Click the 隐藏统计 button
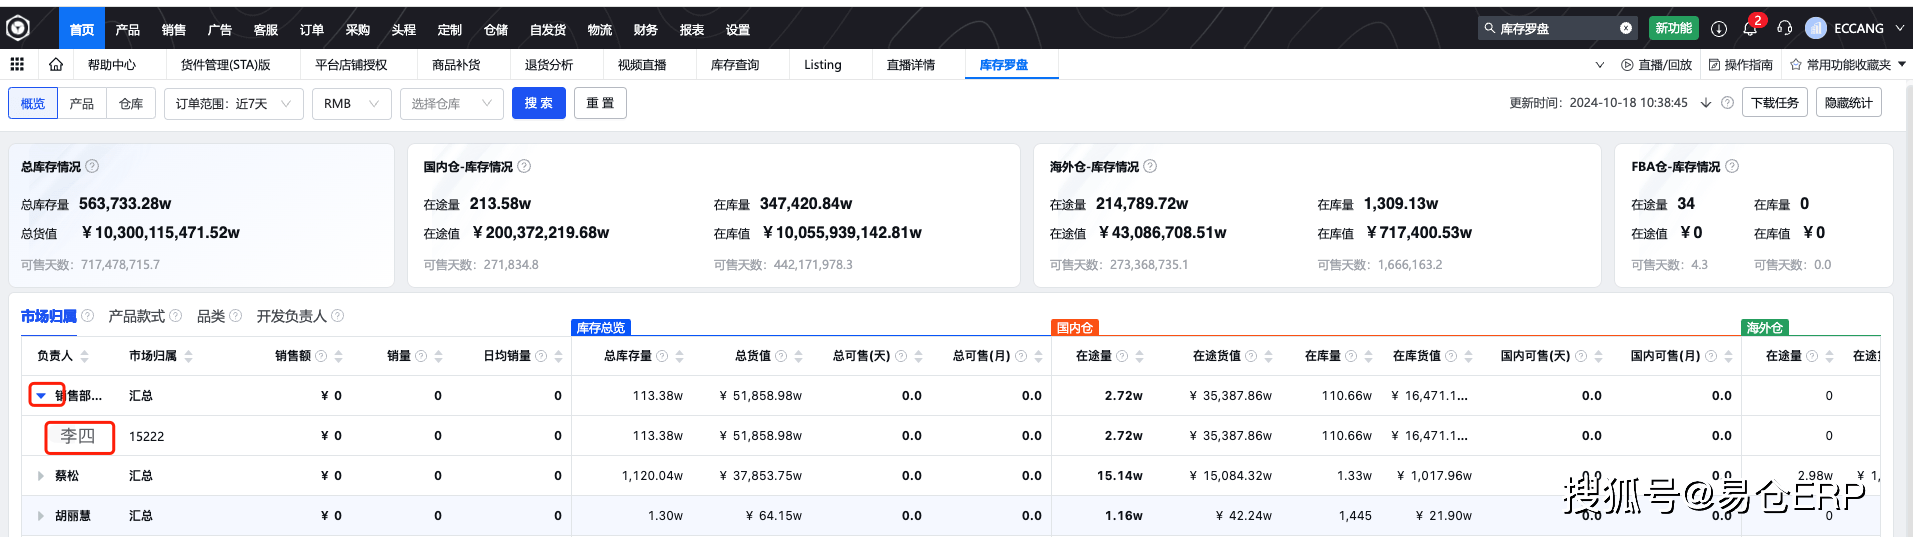This screenshot has width=1913, height=537. tap(1848, 103)
